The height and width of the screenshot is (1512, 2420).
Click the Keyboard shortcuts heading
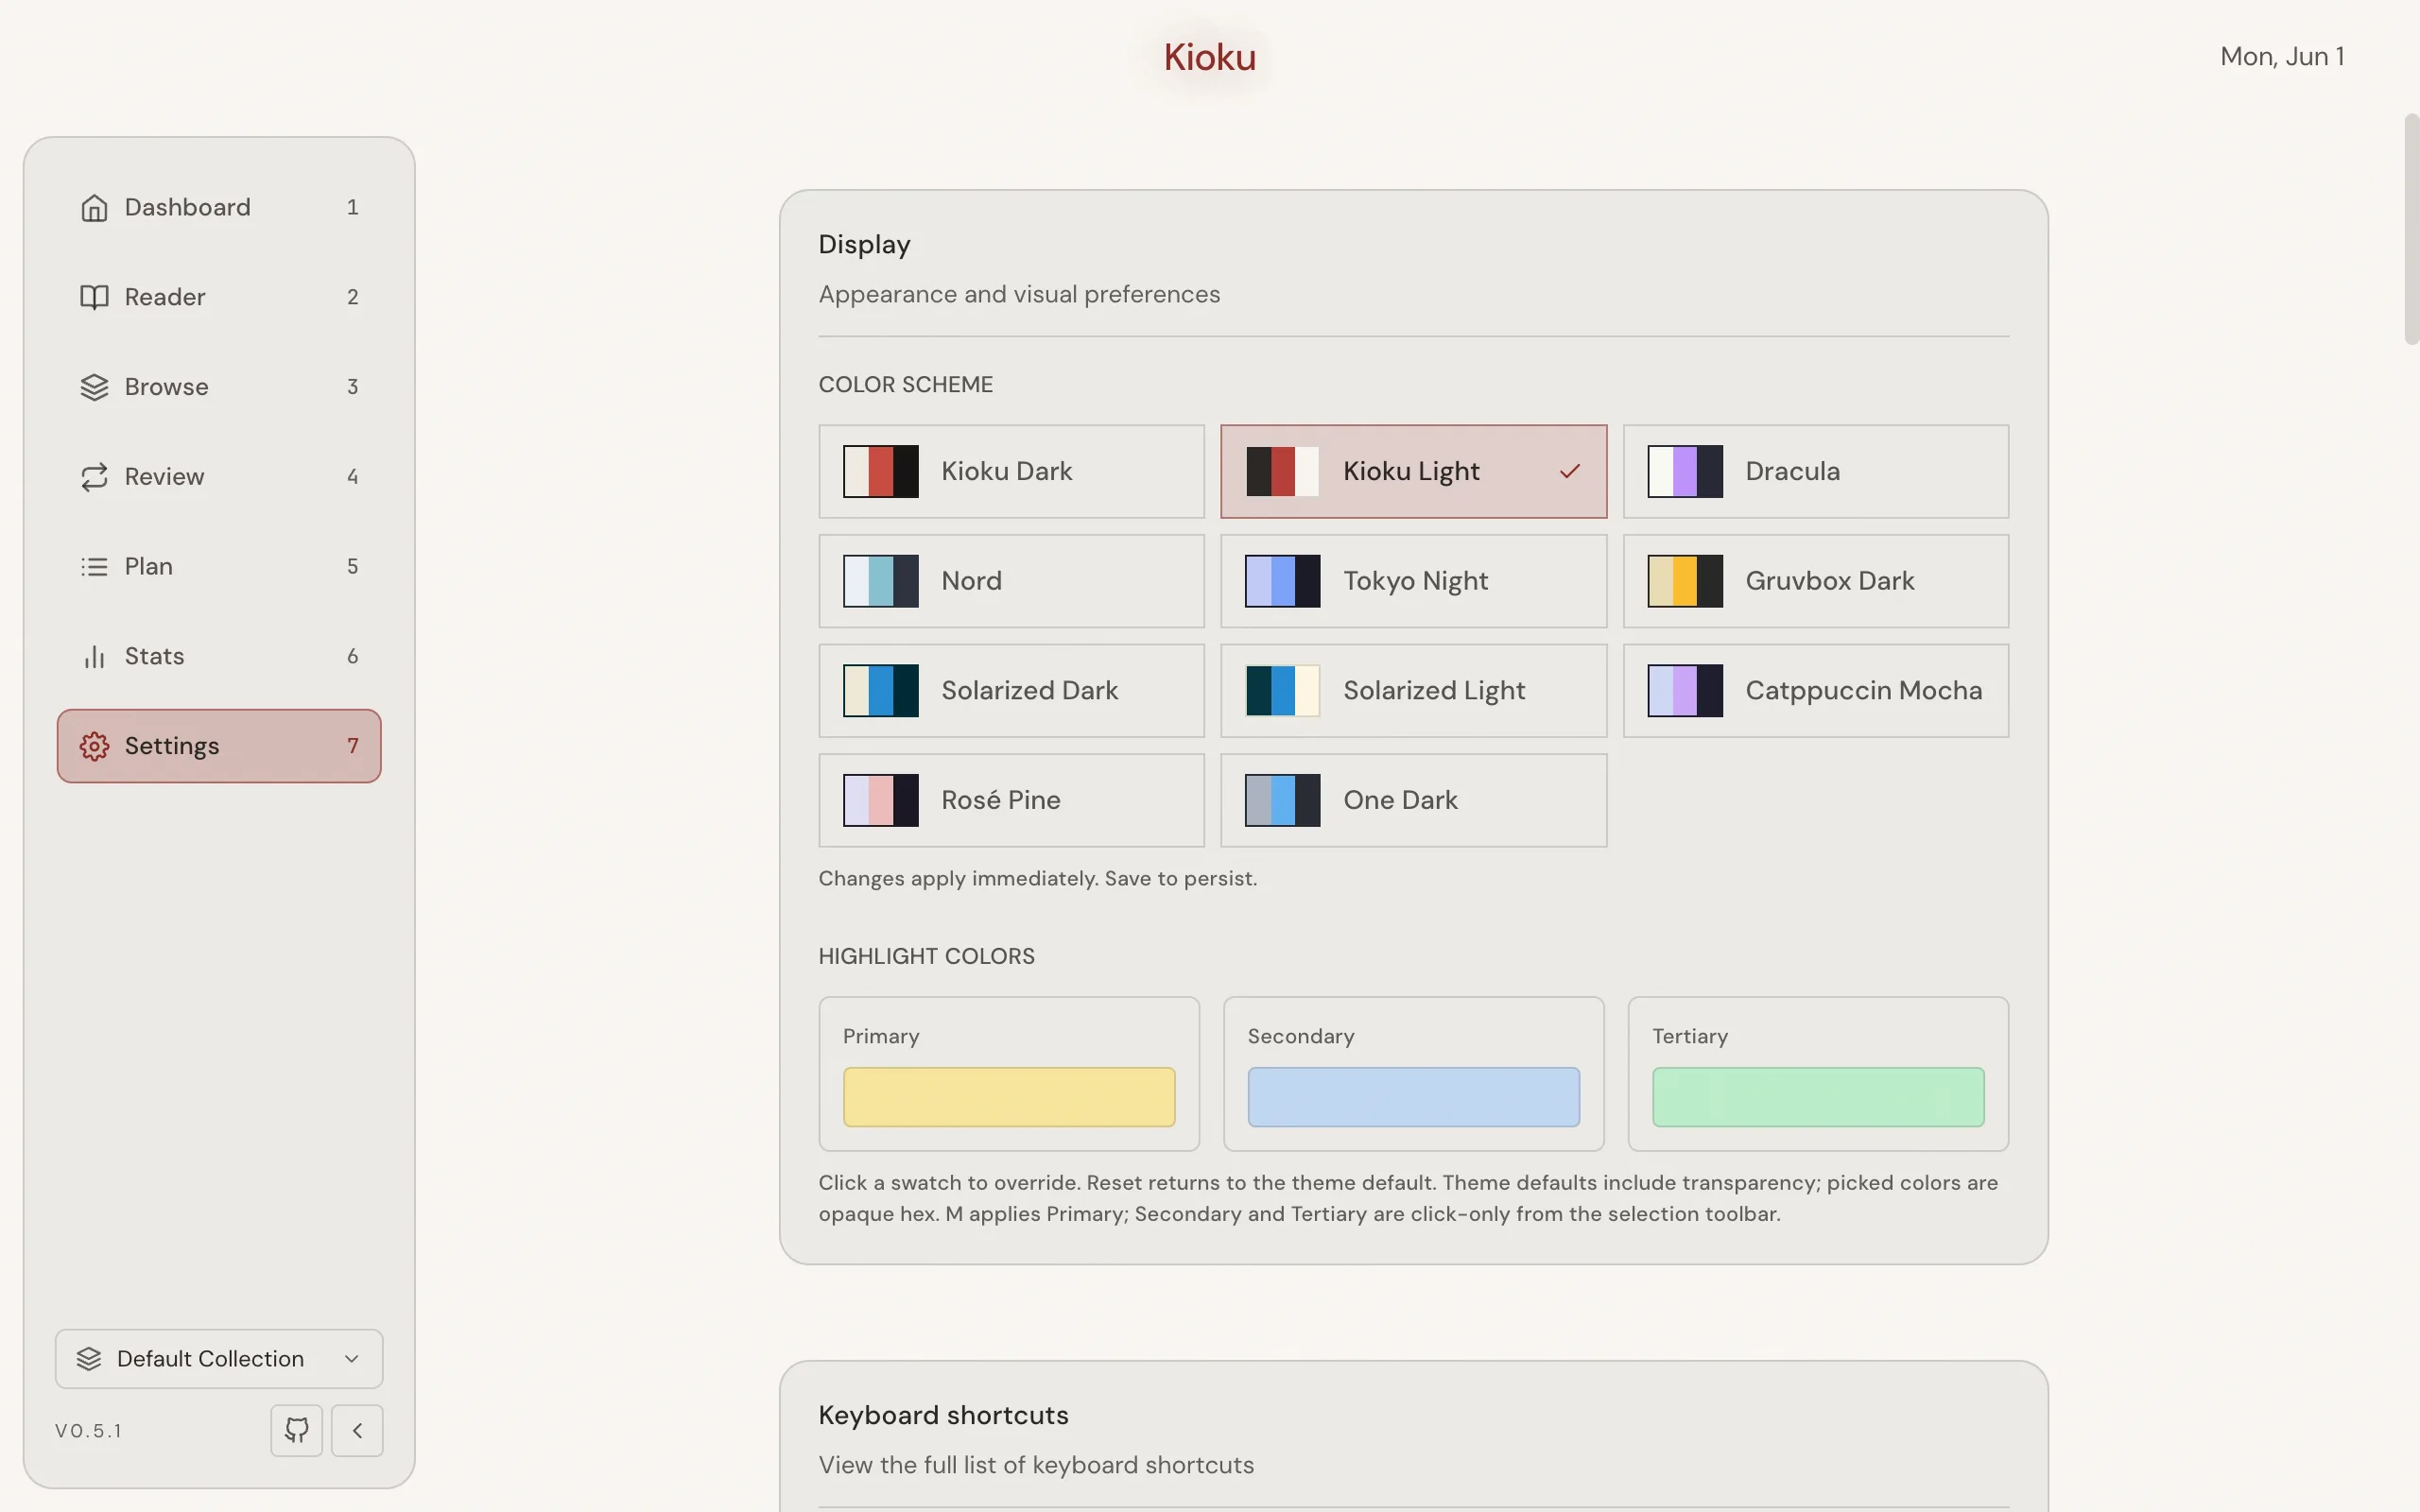point(943,1415)
